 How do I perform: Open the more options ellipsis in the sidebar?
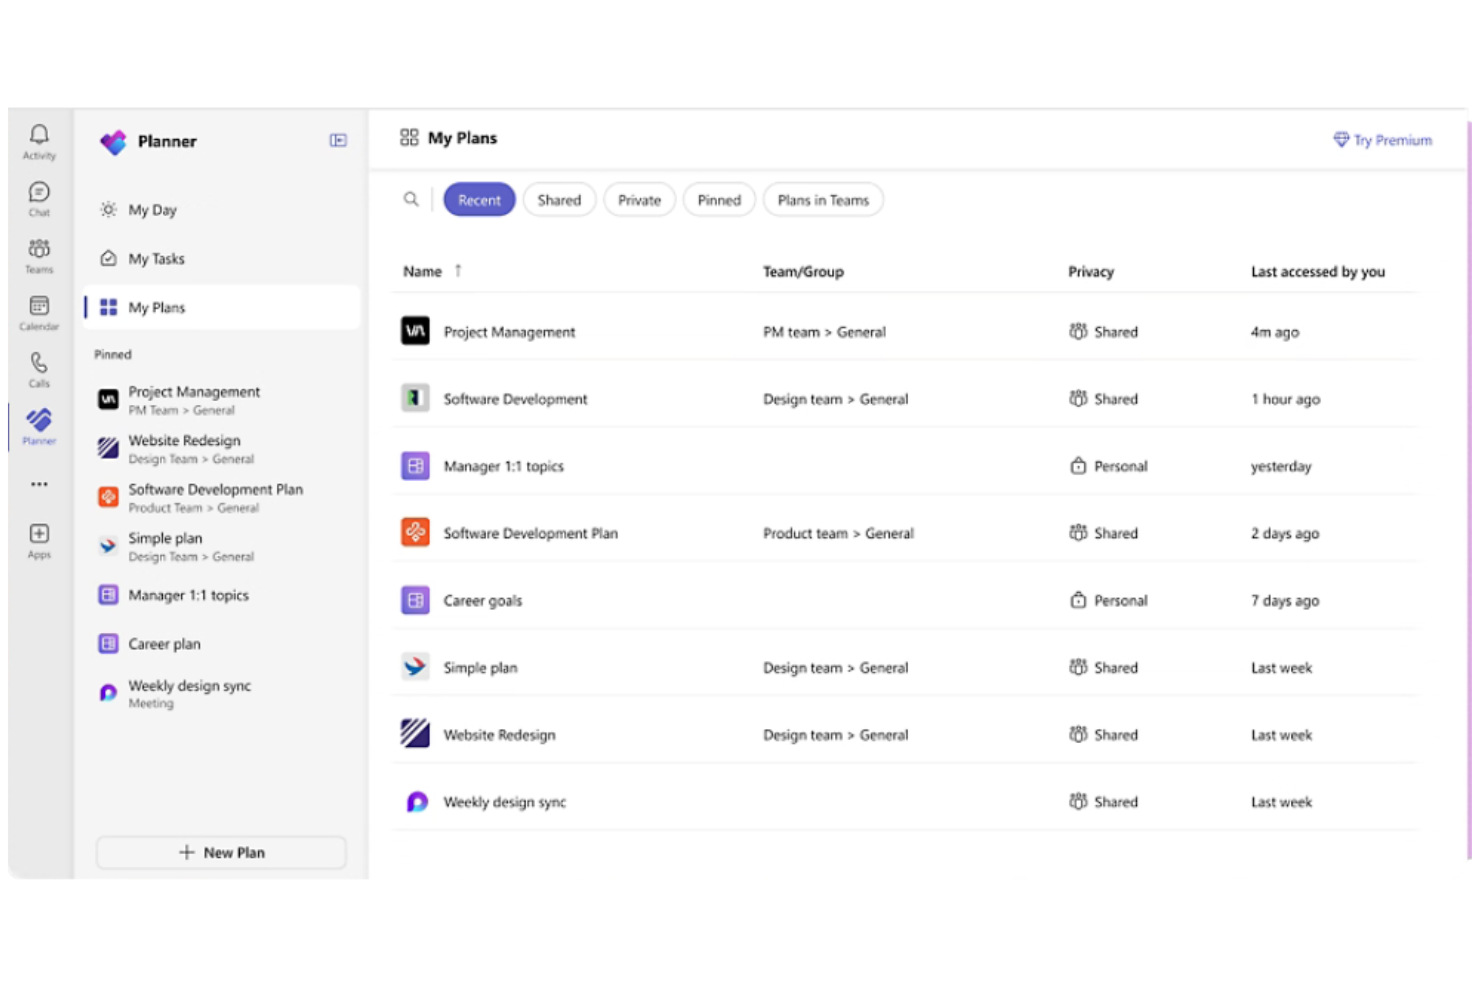click(x=39, y=484)
